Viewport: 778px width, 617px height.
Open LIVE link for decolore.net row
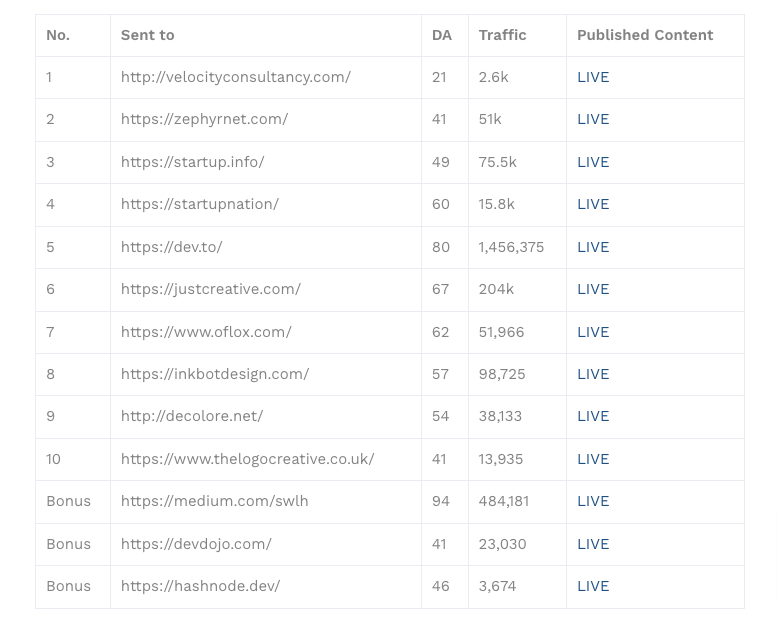593,416
